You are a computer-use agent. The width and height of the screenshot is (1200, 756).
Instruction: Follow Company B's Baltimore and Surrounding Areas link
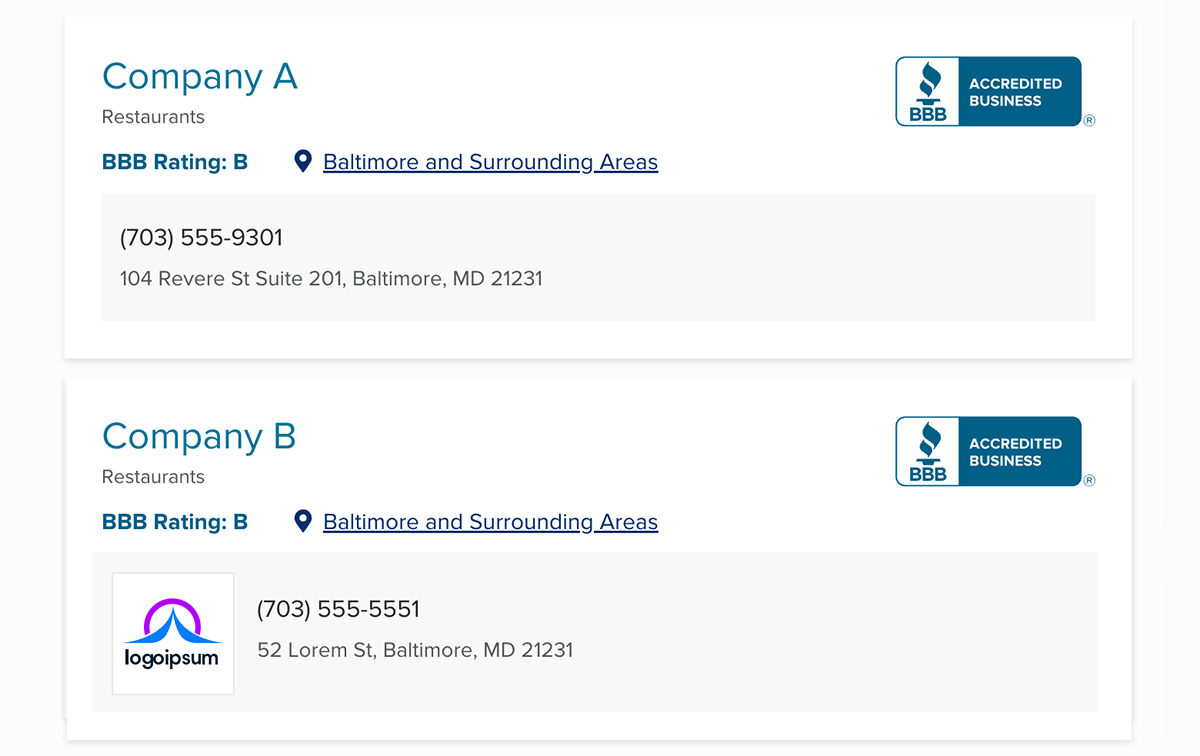click(490, 522)
